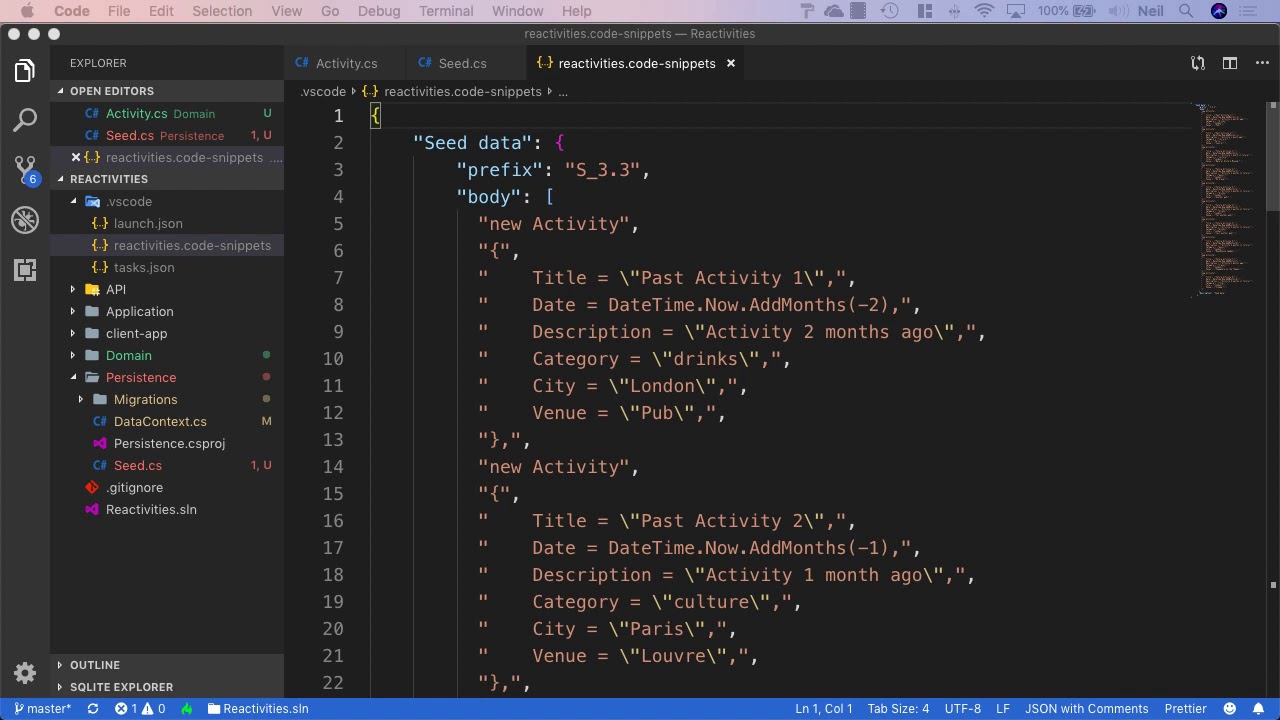The width and height of the screenshot is (1280, 720).
Task: Click the editor vertical scrollbar
Action: [1273, 155]
